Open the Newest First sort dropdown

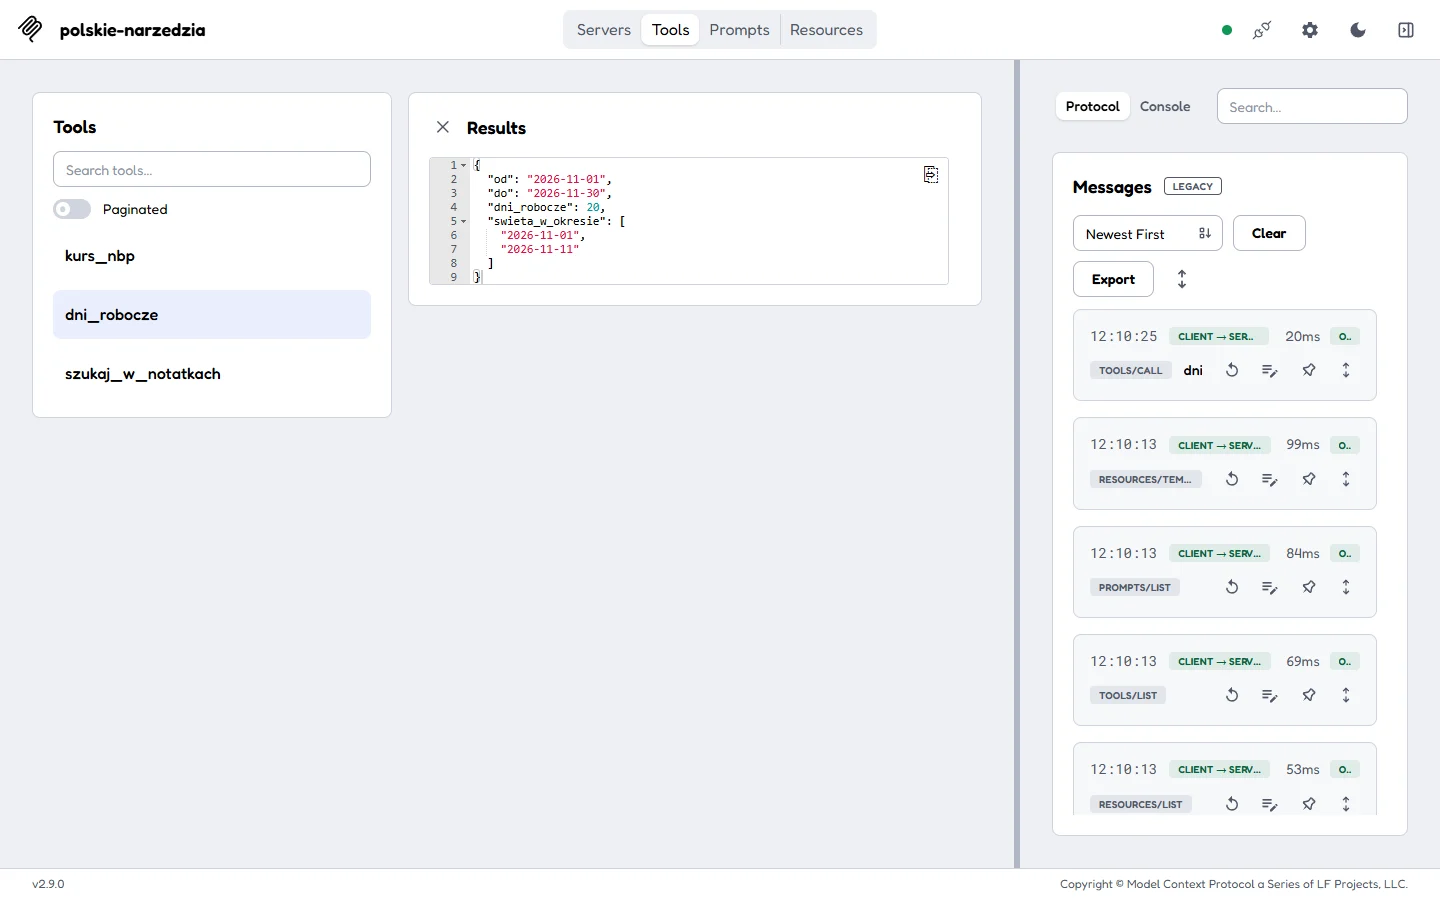1148,233
